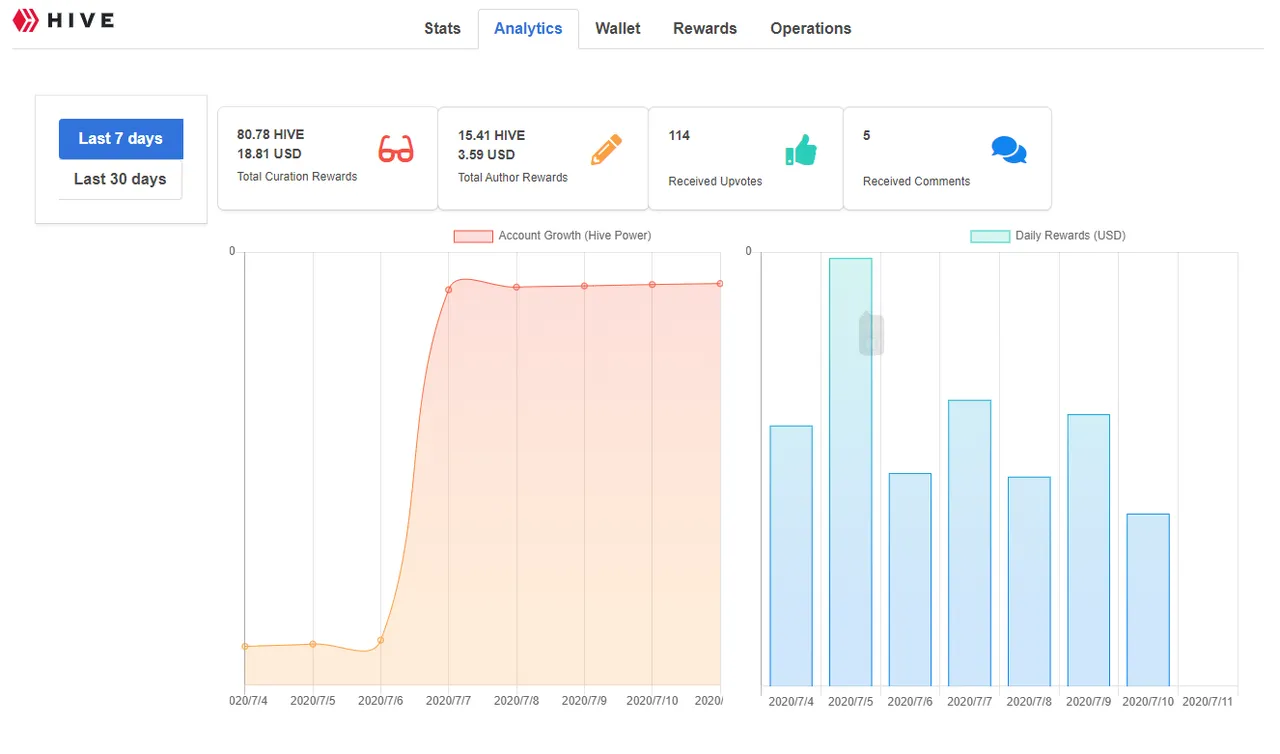Click the 2020/7/9 point on growth line
Viewport: 1280px width, 754px height.
(584, 286)
